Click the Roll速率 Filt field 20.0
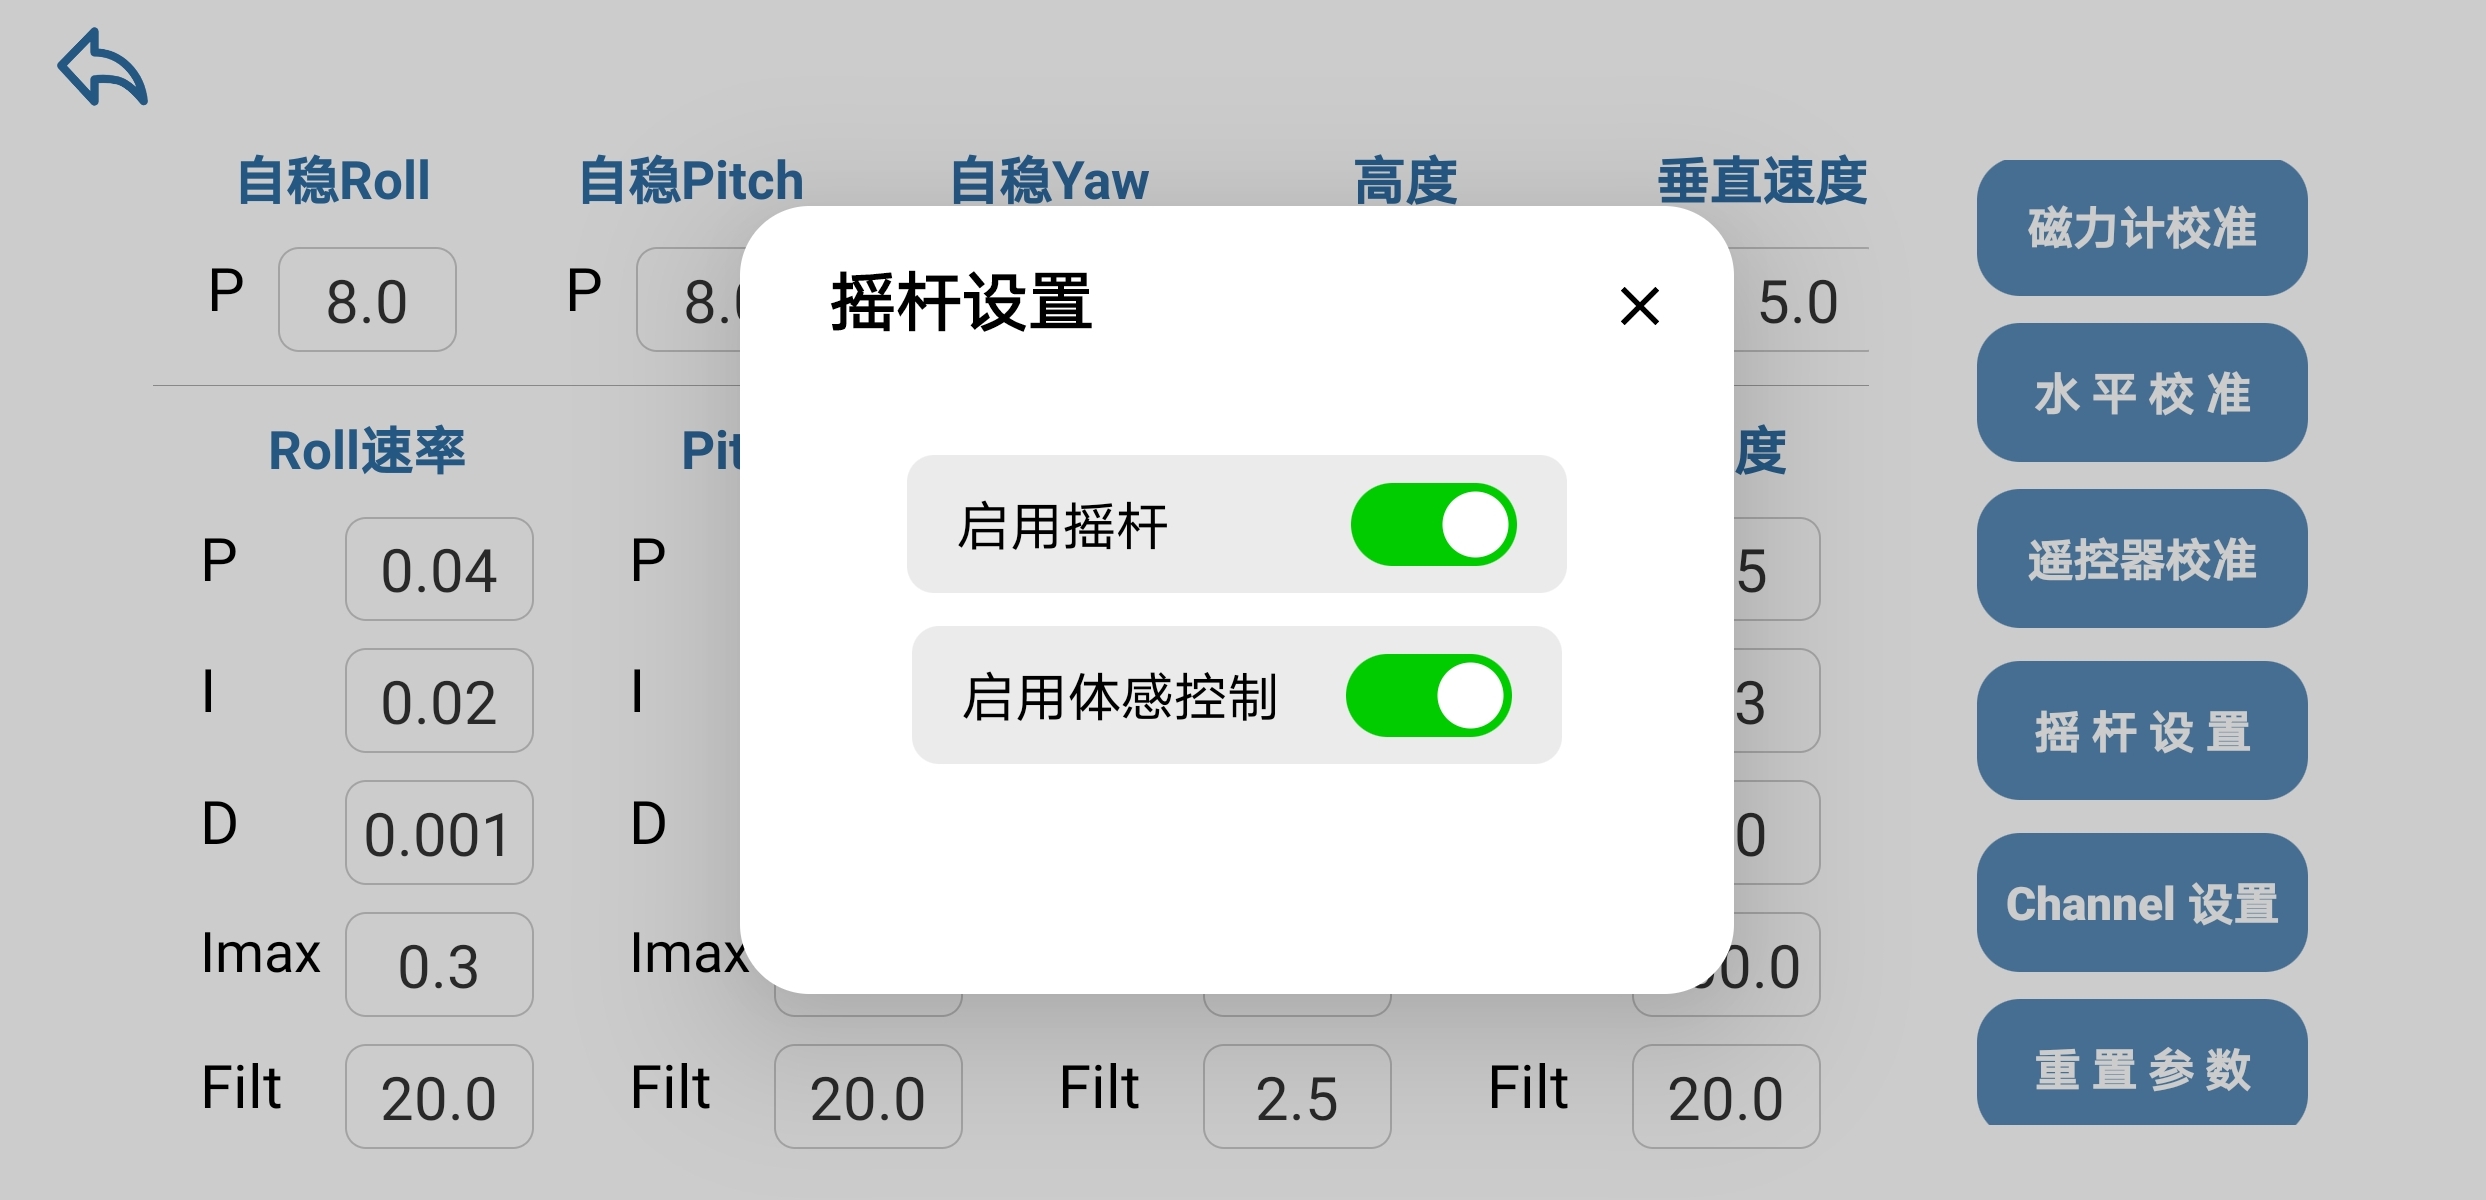Viewport: 2486px width, 1200px height. point(439,1097)
